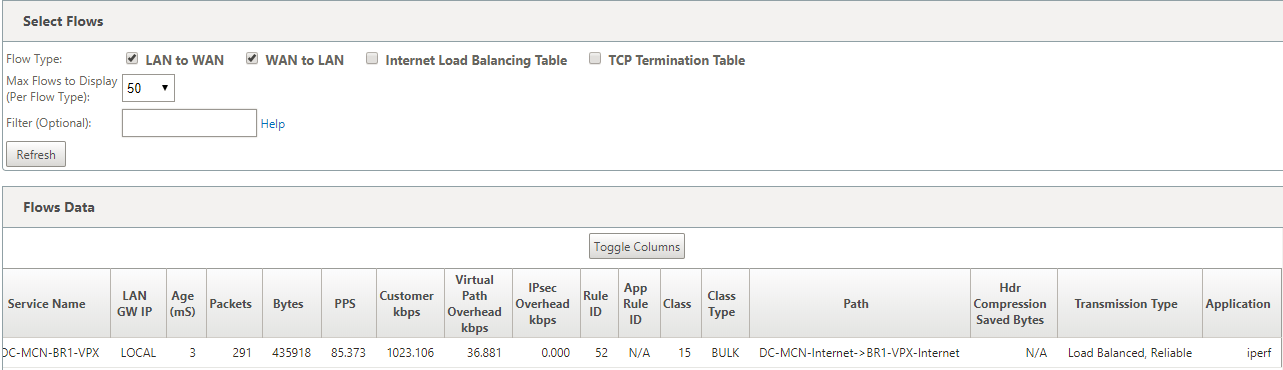Enable TCP Termination Table checkbox

coord(596,59)
